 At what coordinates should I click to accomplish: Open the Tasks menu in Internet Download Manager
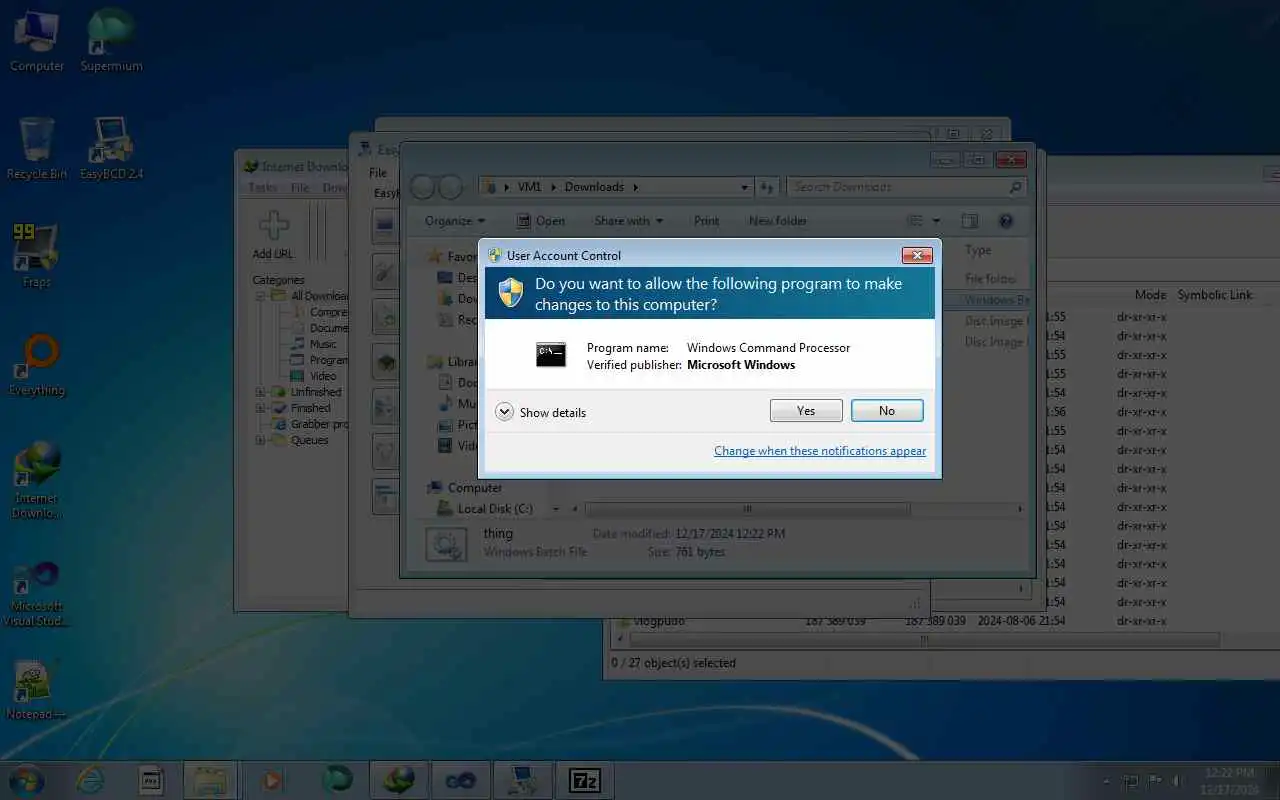(x=263, y=187)
